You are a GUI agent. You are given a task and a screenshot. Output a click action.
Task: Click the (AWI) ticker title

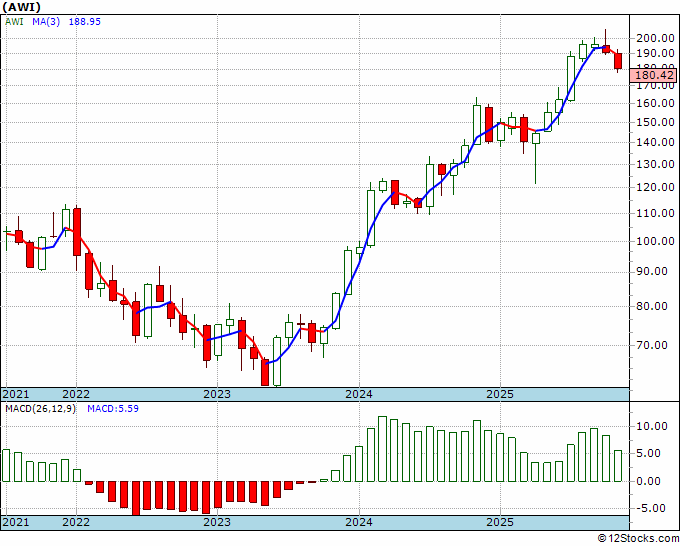click(22, 7)
